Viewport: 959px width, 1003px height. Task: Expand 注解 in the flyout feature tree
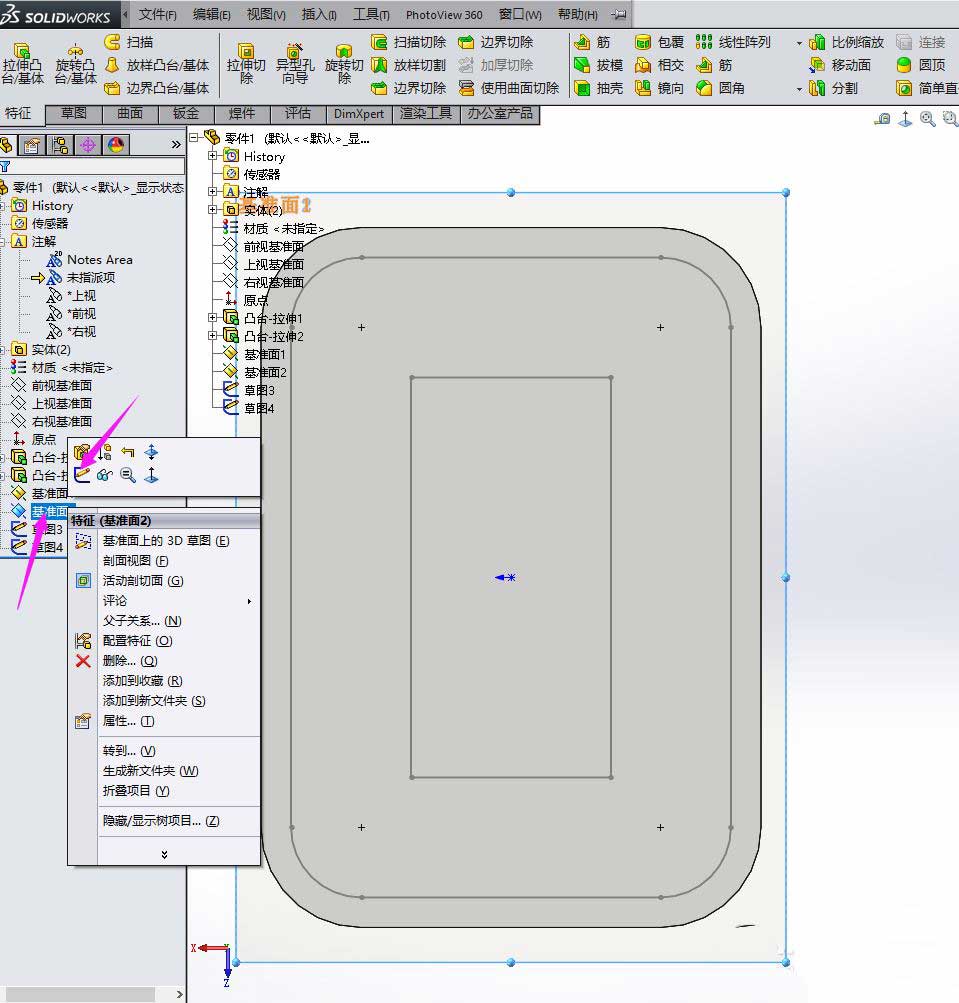212,191
